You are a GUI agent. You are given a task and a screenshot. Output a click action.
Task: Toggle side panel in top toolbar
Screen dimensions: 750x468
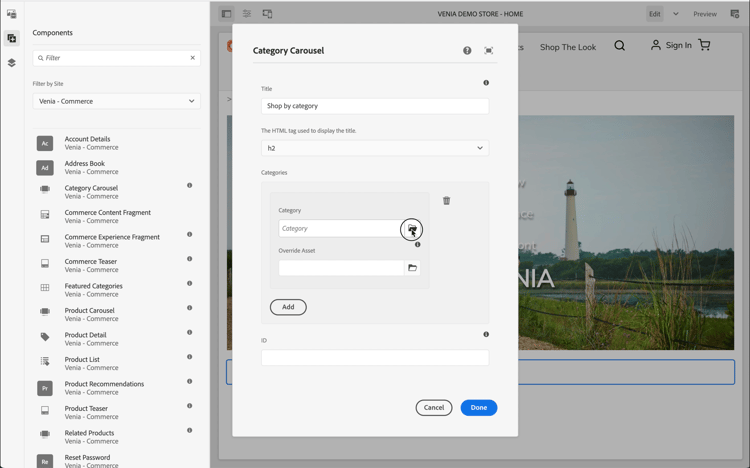pyautogui.click(x=227, y=14)
